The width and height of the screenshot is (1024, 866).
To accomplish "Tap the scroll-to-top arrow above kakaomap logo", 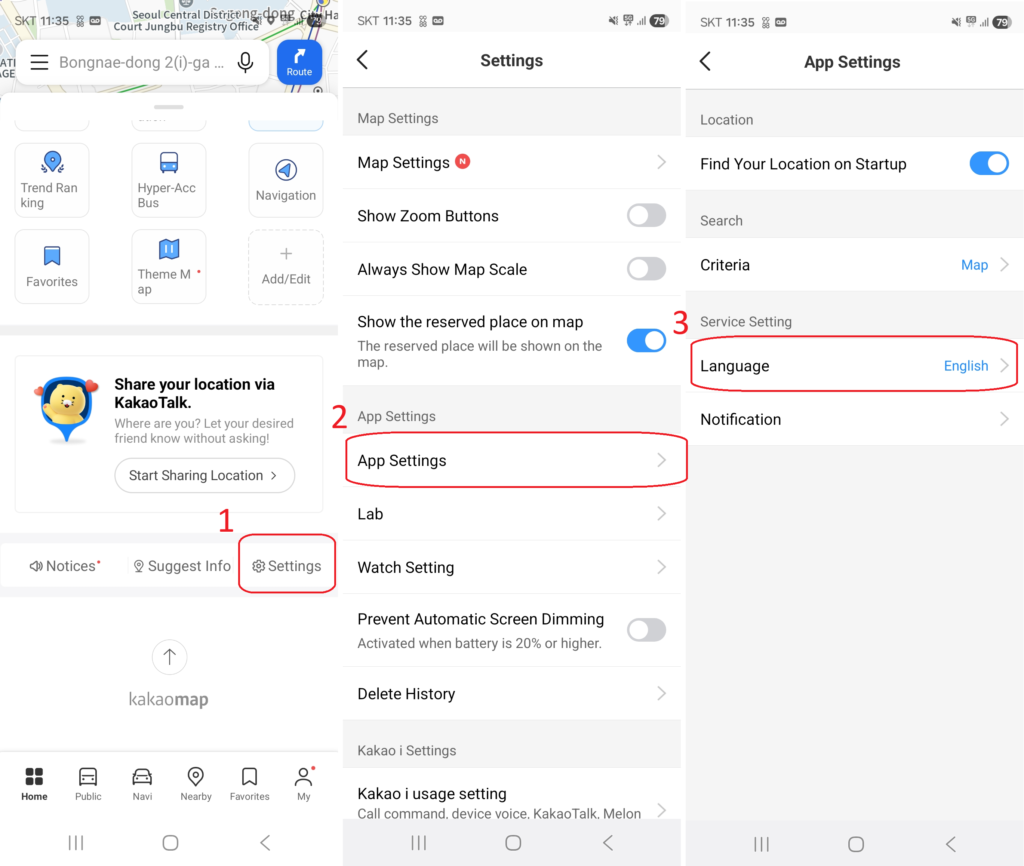I will click(169, 657).
